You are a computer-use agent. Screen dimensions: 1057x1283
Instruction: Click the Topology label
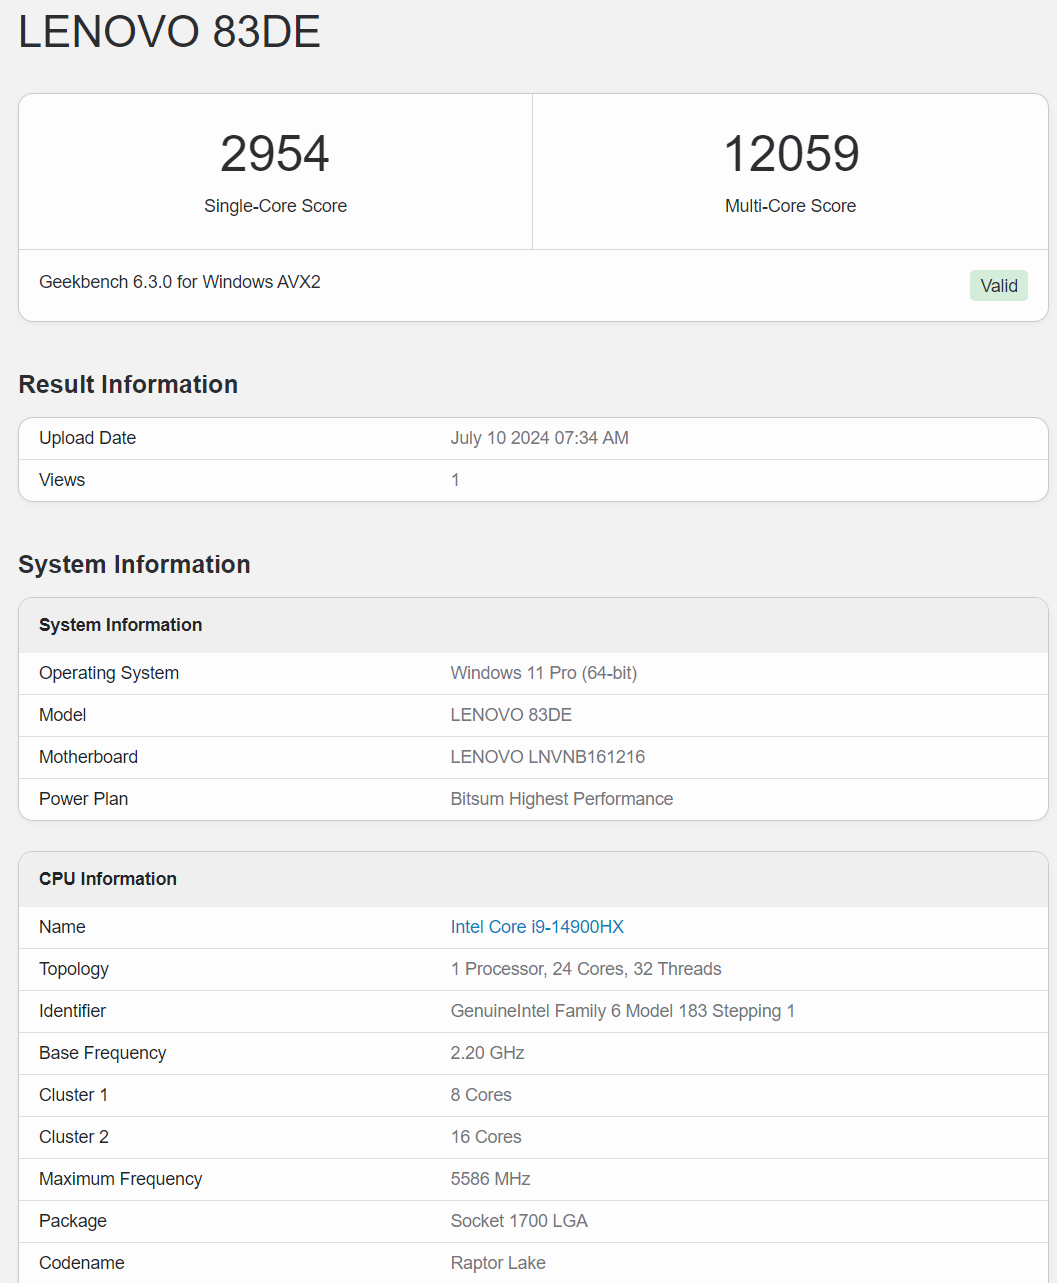(x=74, y=969)
